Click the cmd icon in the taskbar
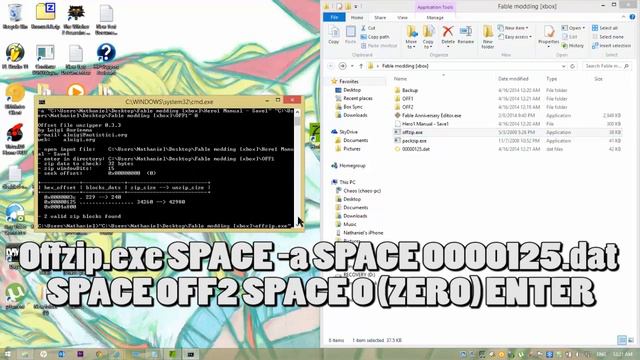The height and width of the screenshot is (360, 640). (190, 354)
